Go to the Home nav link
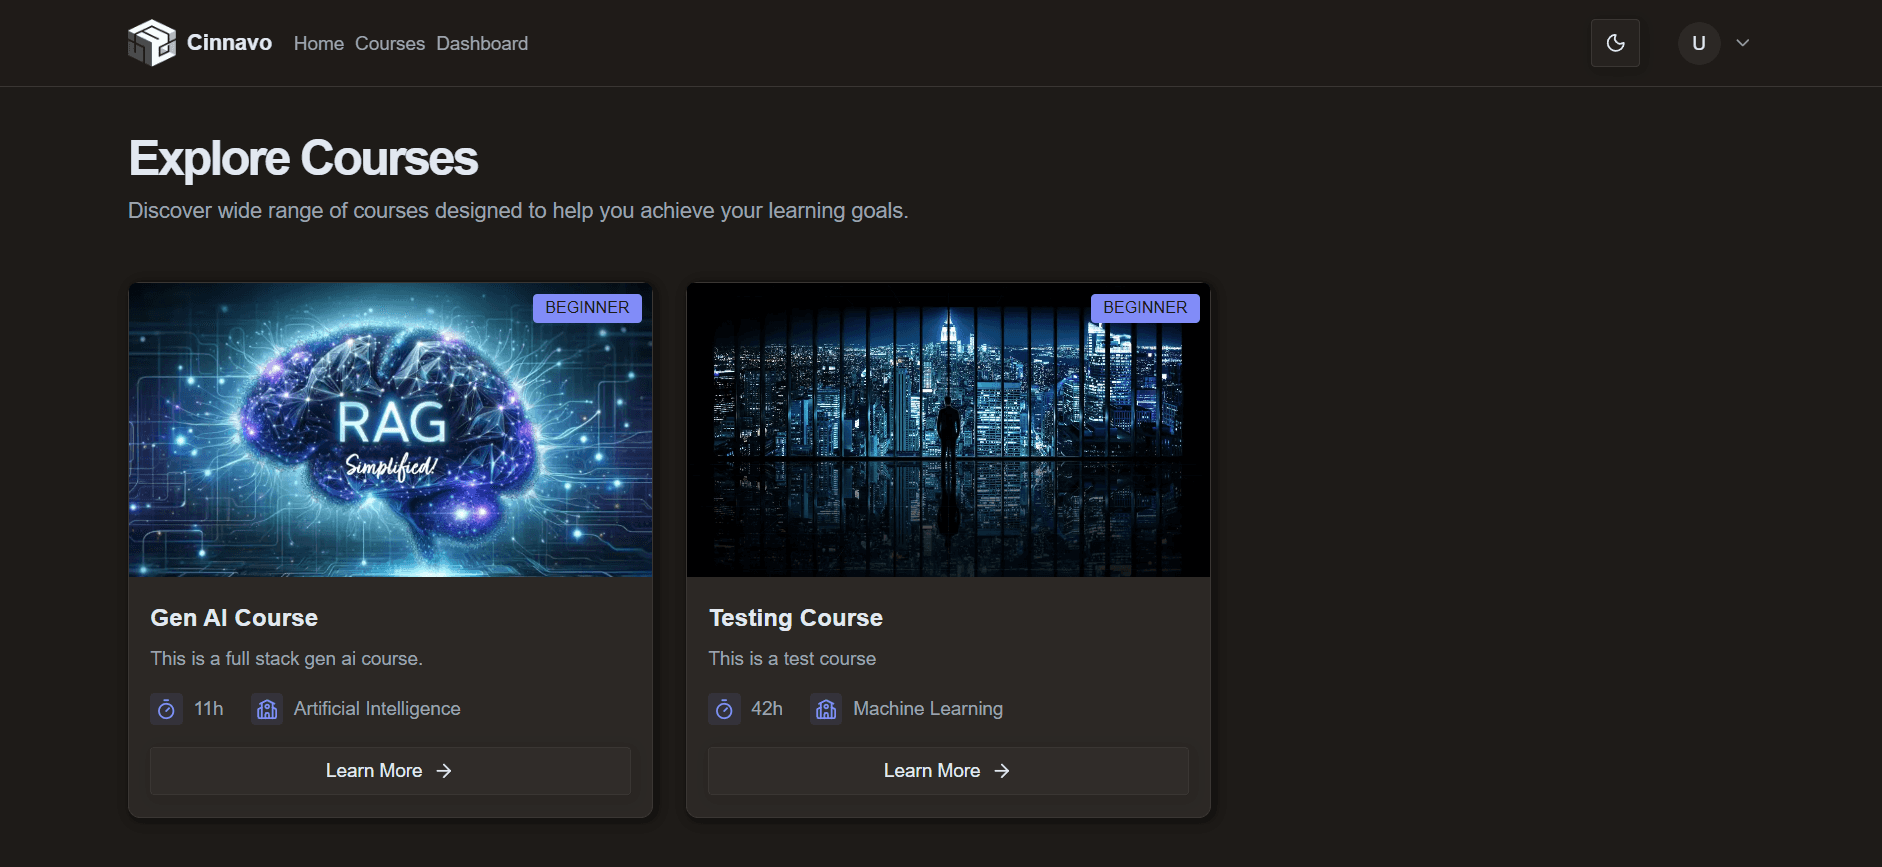The height and width of the screenshot is (867, 1882). tap(318, 44)
